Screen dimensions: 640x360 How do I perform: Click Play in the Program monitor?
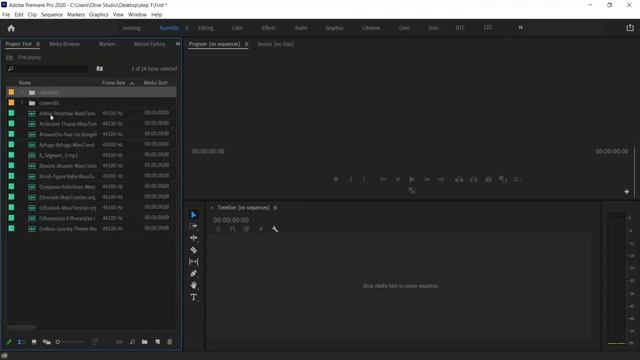click(411, 179)
